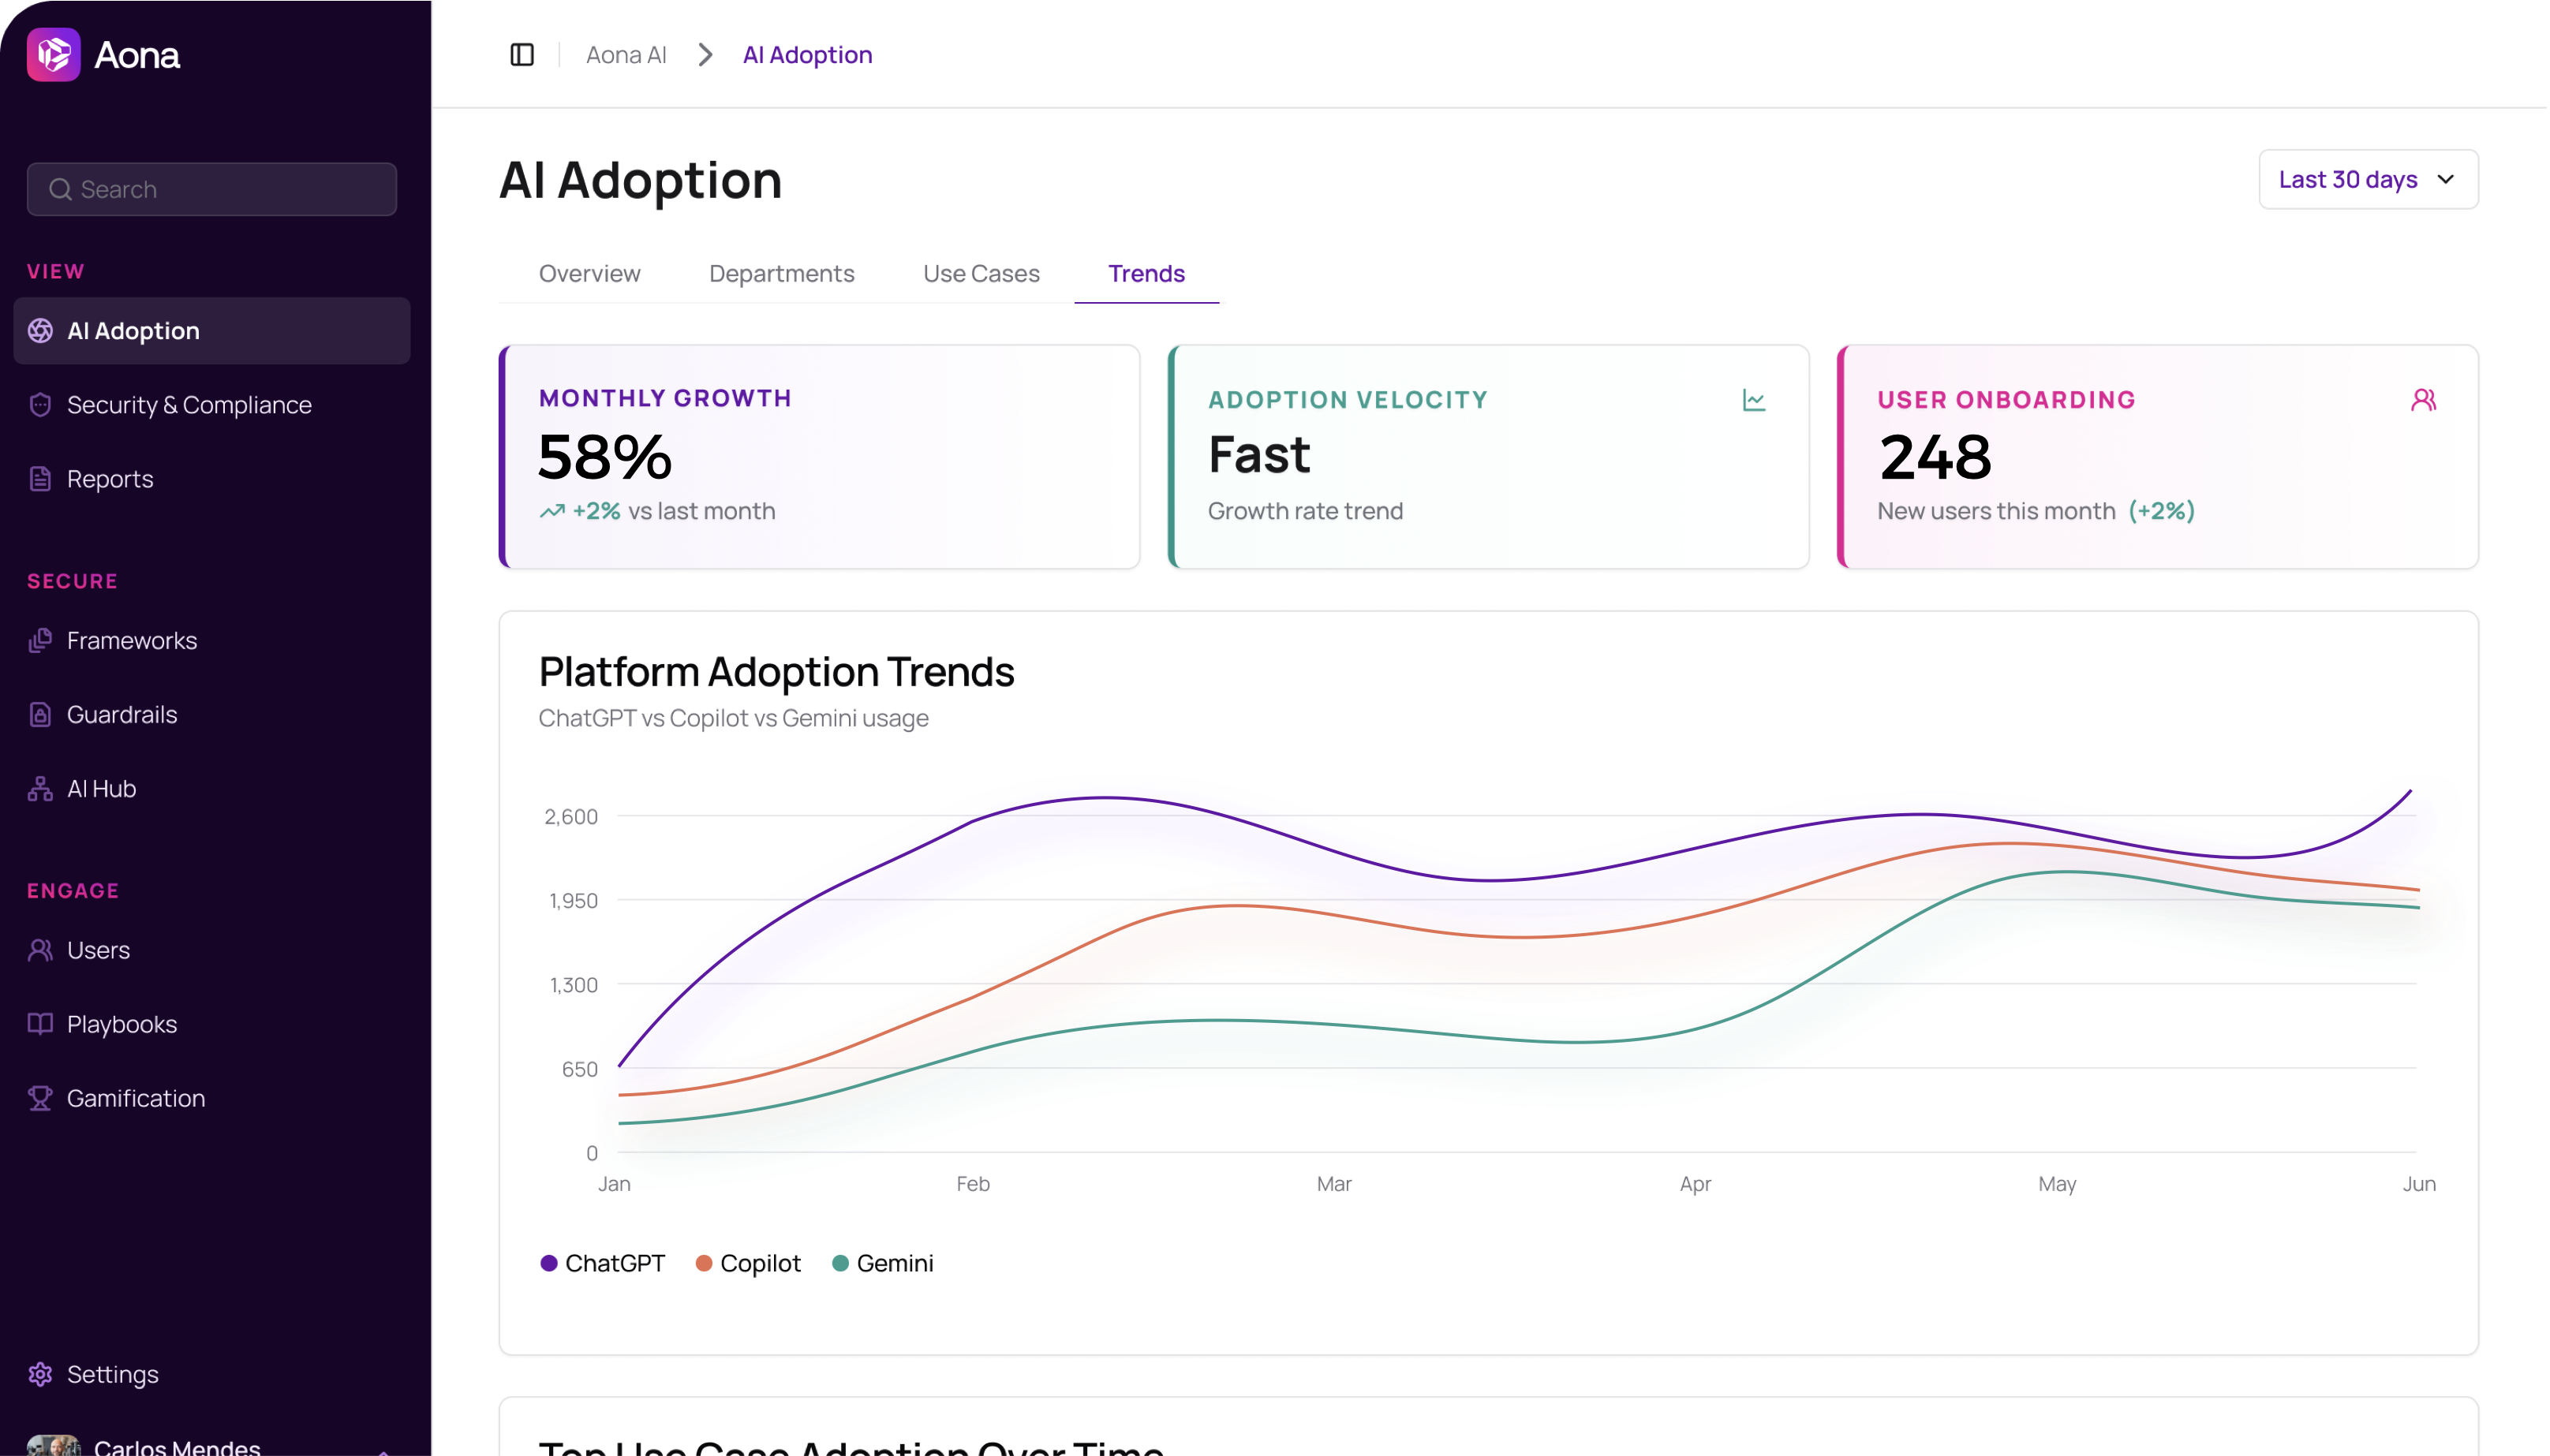Viewport: 2550px width, 1456px height.
Task: Click the Frameworks icon in sidebar
Action: [x=40, y=640]
